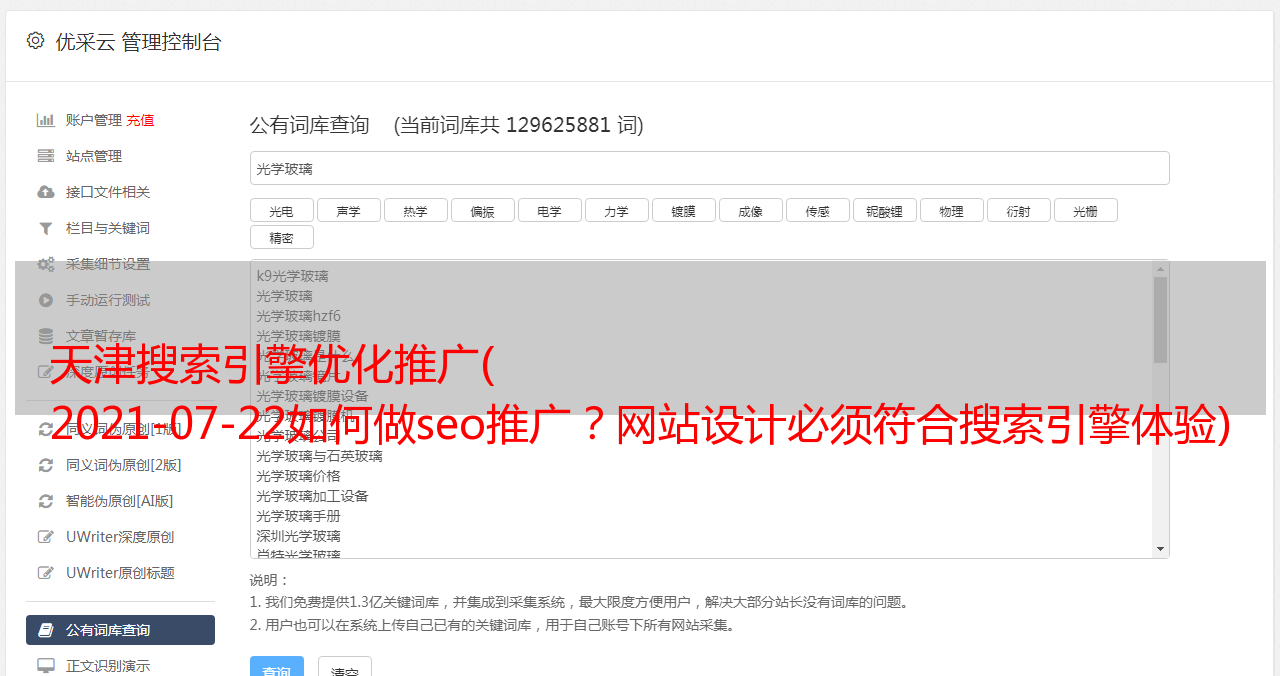1280x676 pixels.
Task: Click the 精密 keyword tag
Action: pos(282,237)
